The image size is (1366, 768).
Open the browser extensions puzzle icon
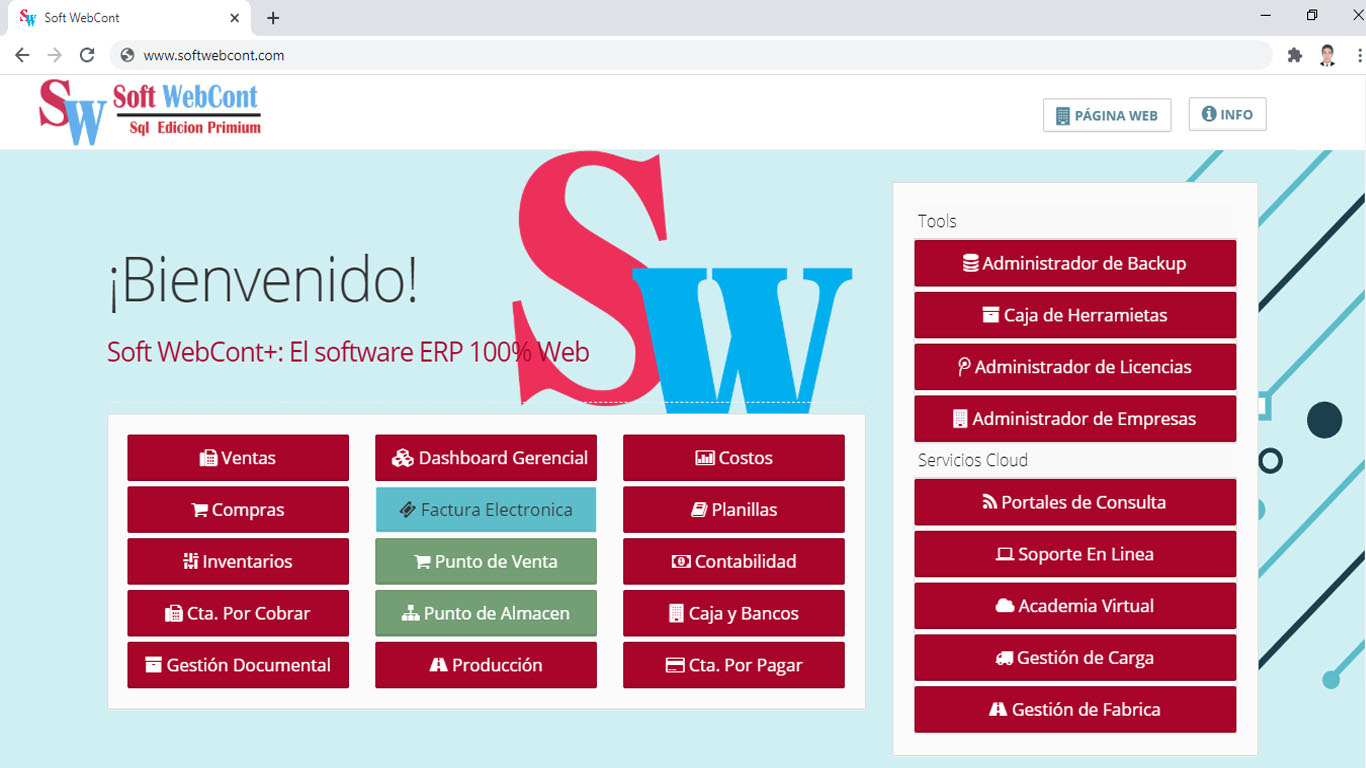coord(1295,55)
